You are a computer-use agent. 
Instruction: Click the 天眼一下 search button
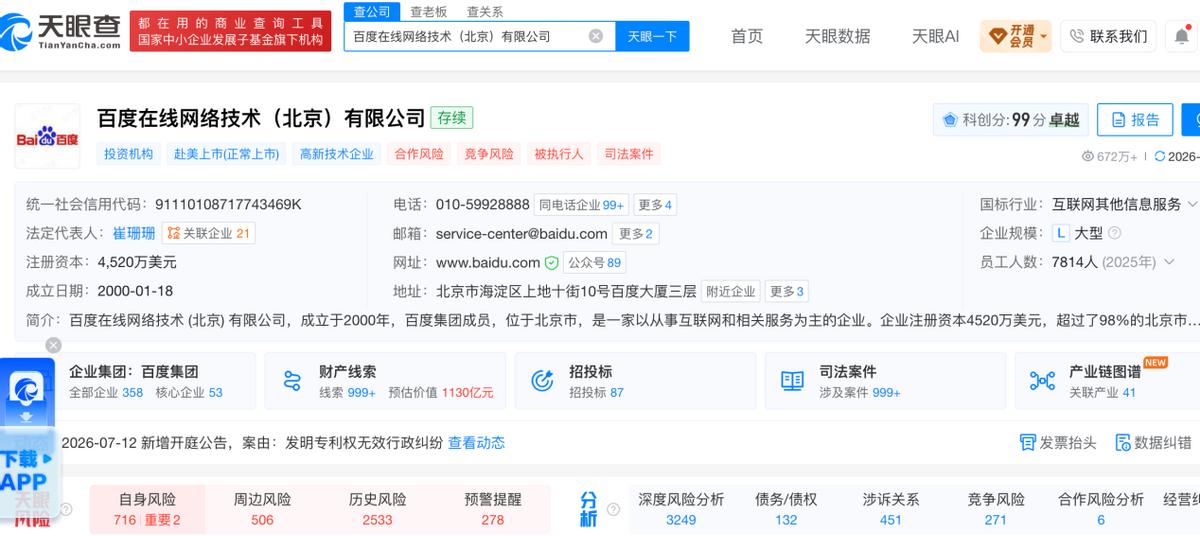click(652, 36)
